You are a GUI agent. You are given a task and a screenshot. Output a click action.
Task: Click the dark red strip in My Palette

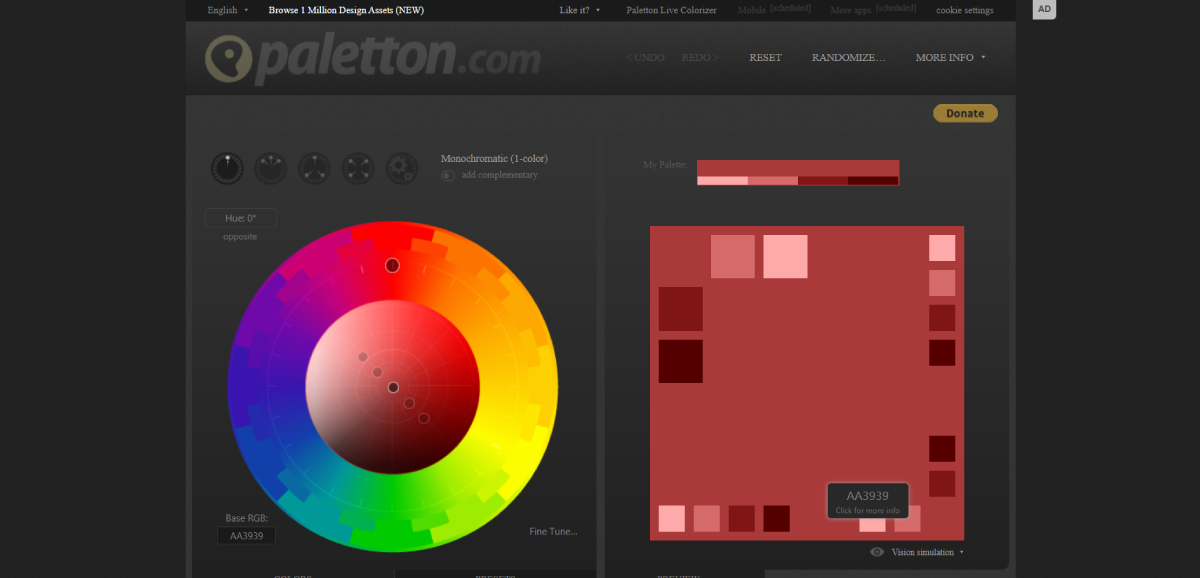pyautogui.click(x=823, y=181)
